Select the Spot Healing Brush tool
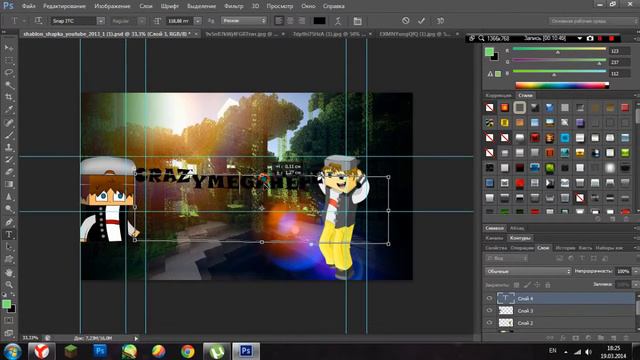640x360 pixels. click(x=9, y=123)
